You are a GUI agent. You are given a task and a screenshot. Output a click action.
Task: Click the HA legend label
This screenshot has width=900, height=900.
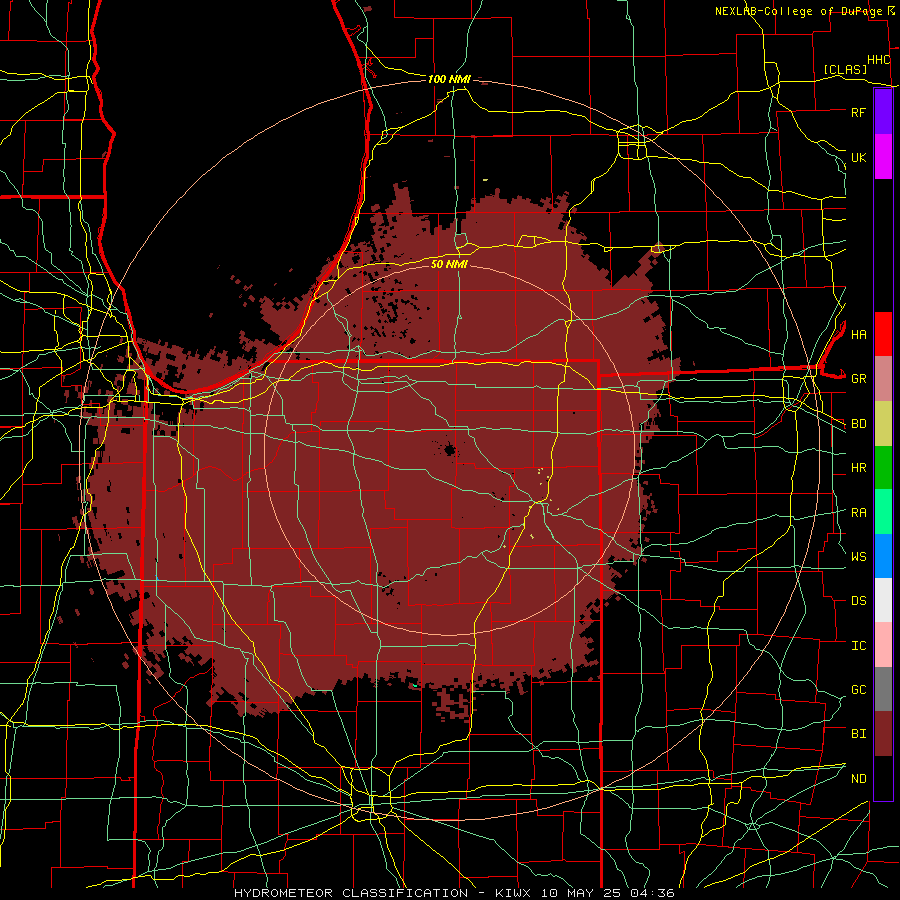pos(858,334)
